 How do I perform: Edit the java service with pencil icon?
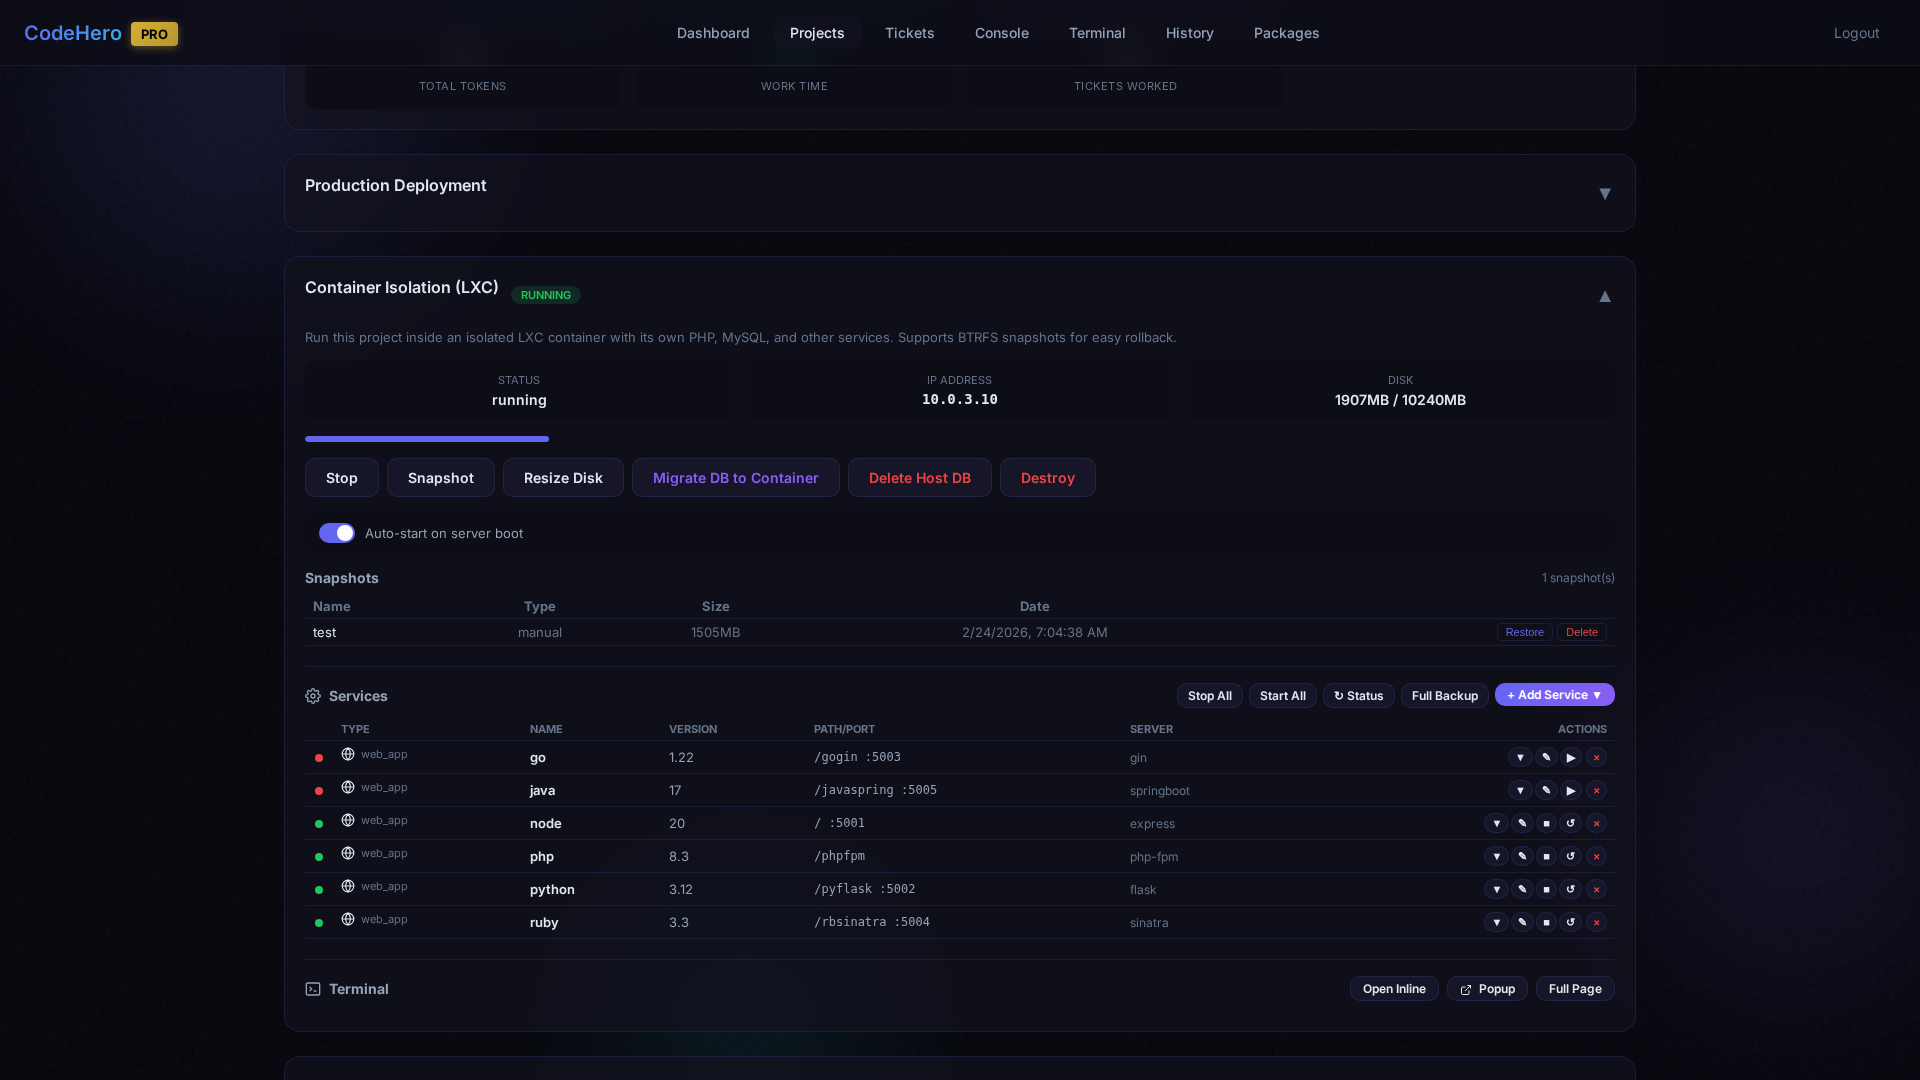(1546, 791)
